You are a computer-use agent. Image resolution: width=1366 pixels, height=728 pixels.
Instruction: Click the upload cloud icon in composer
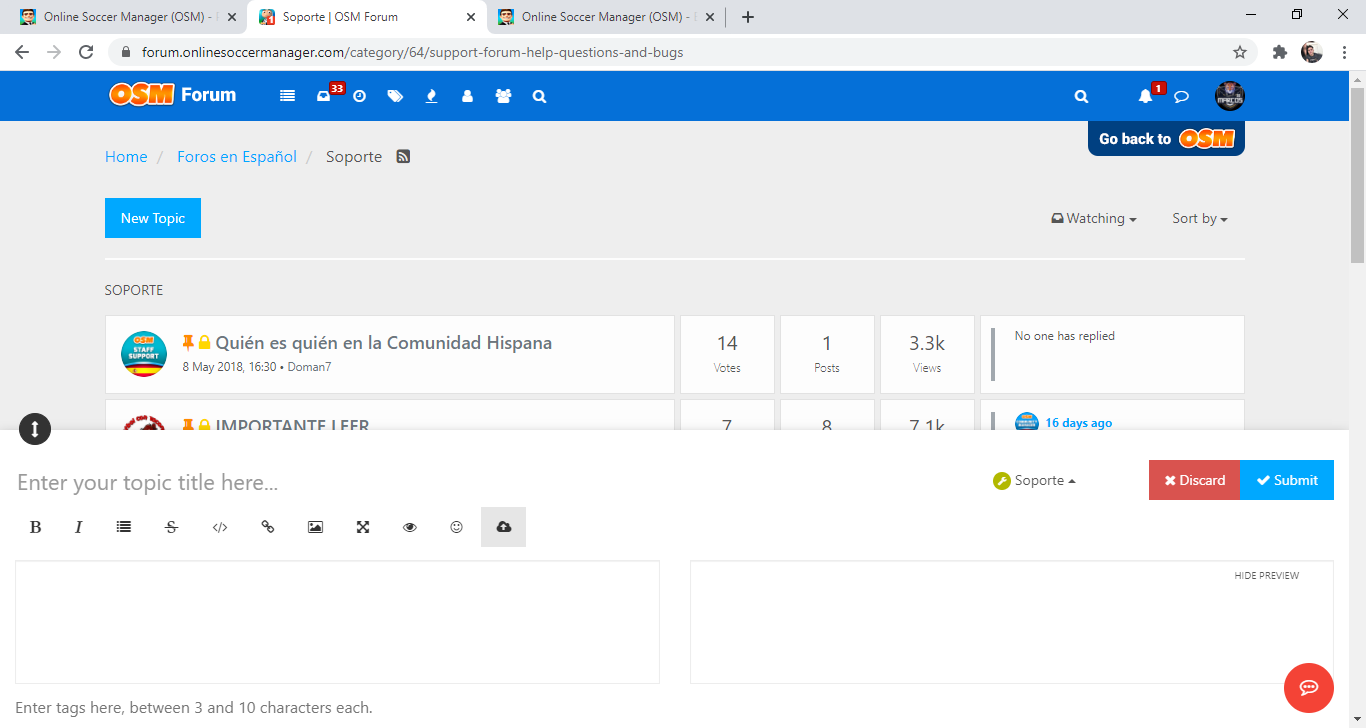point(503,527)
